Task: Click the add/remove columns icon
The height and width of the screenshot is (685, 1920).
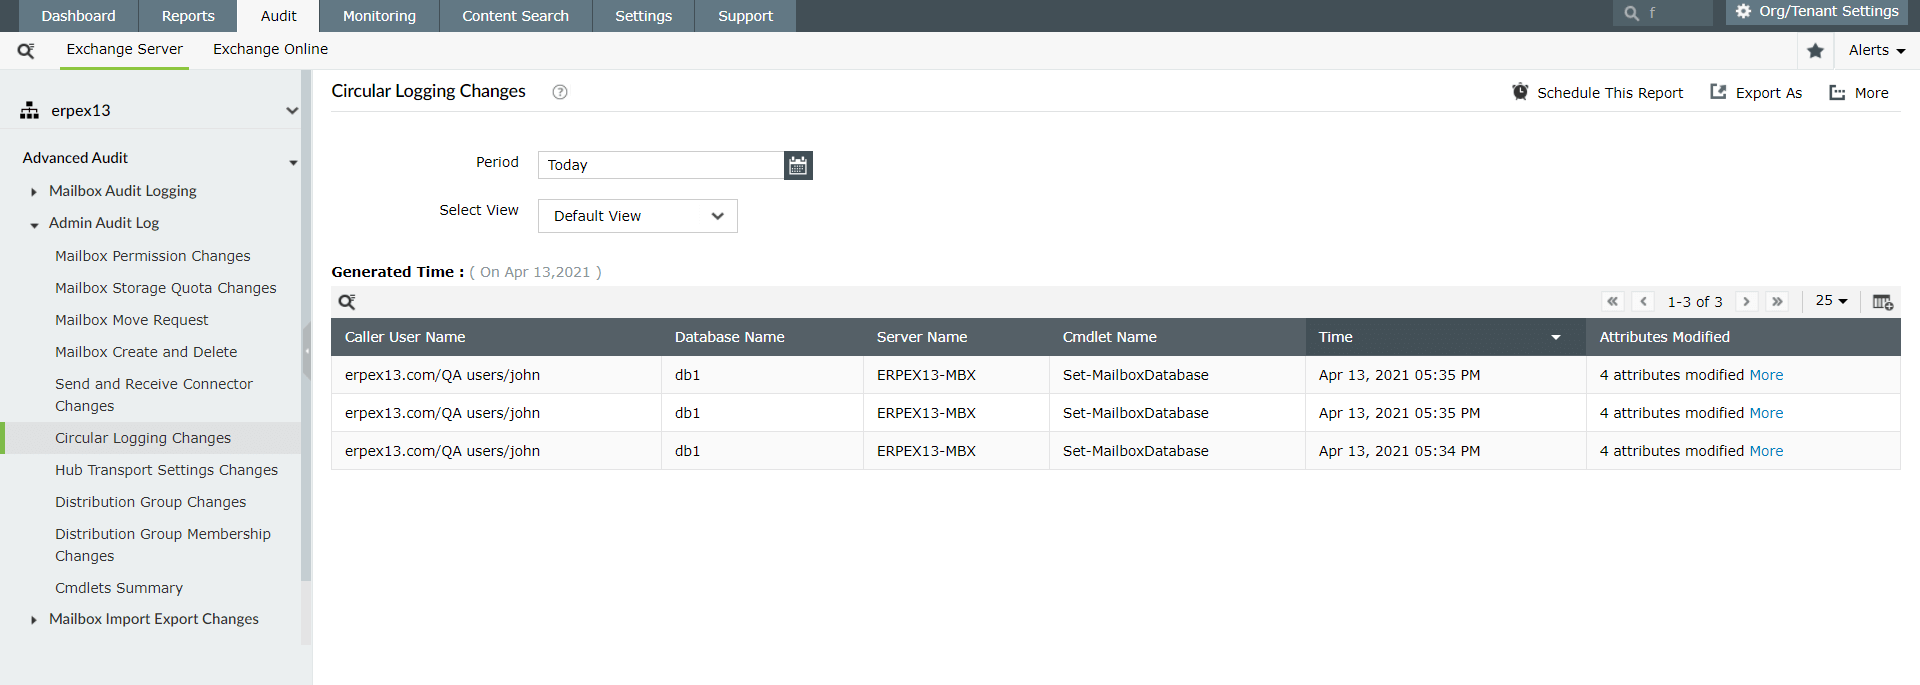Action: pyautogui.click(x=1882, y=302)
